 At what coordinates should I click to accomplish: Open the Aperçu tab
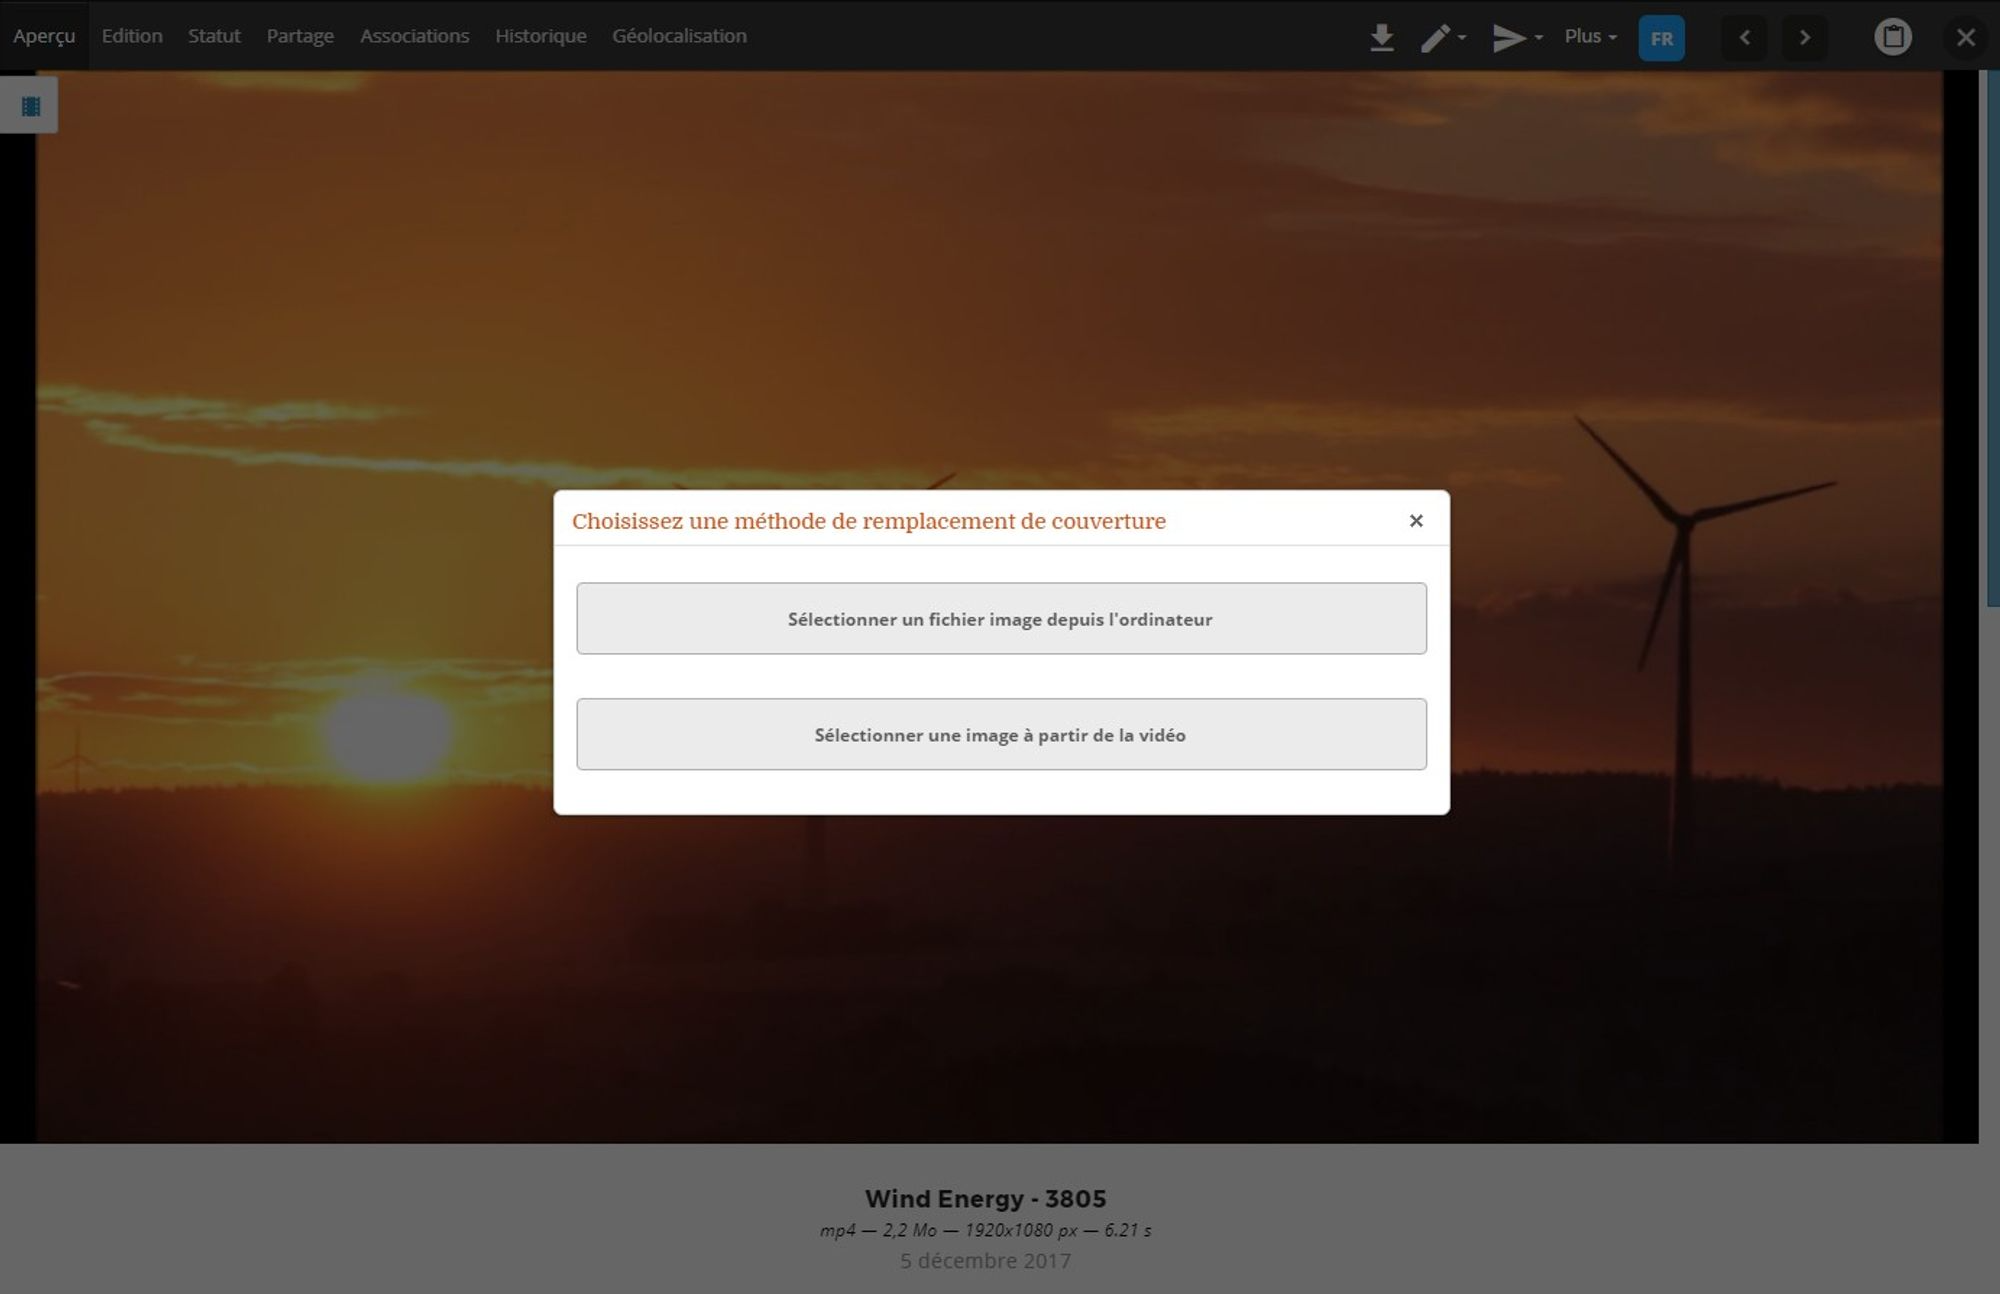pyautogui.click(x=44, y=36)
